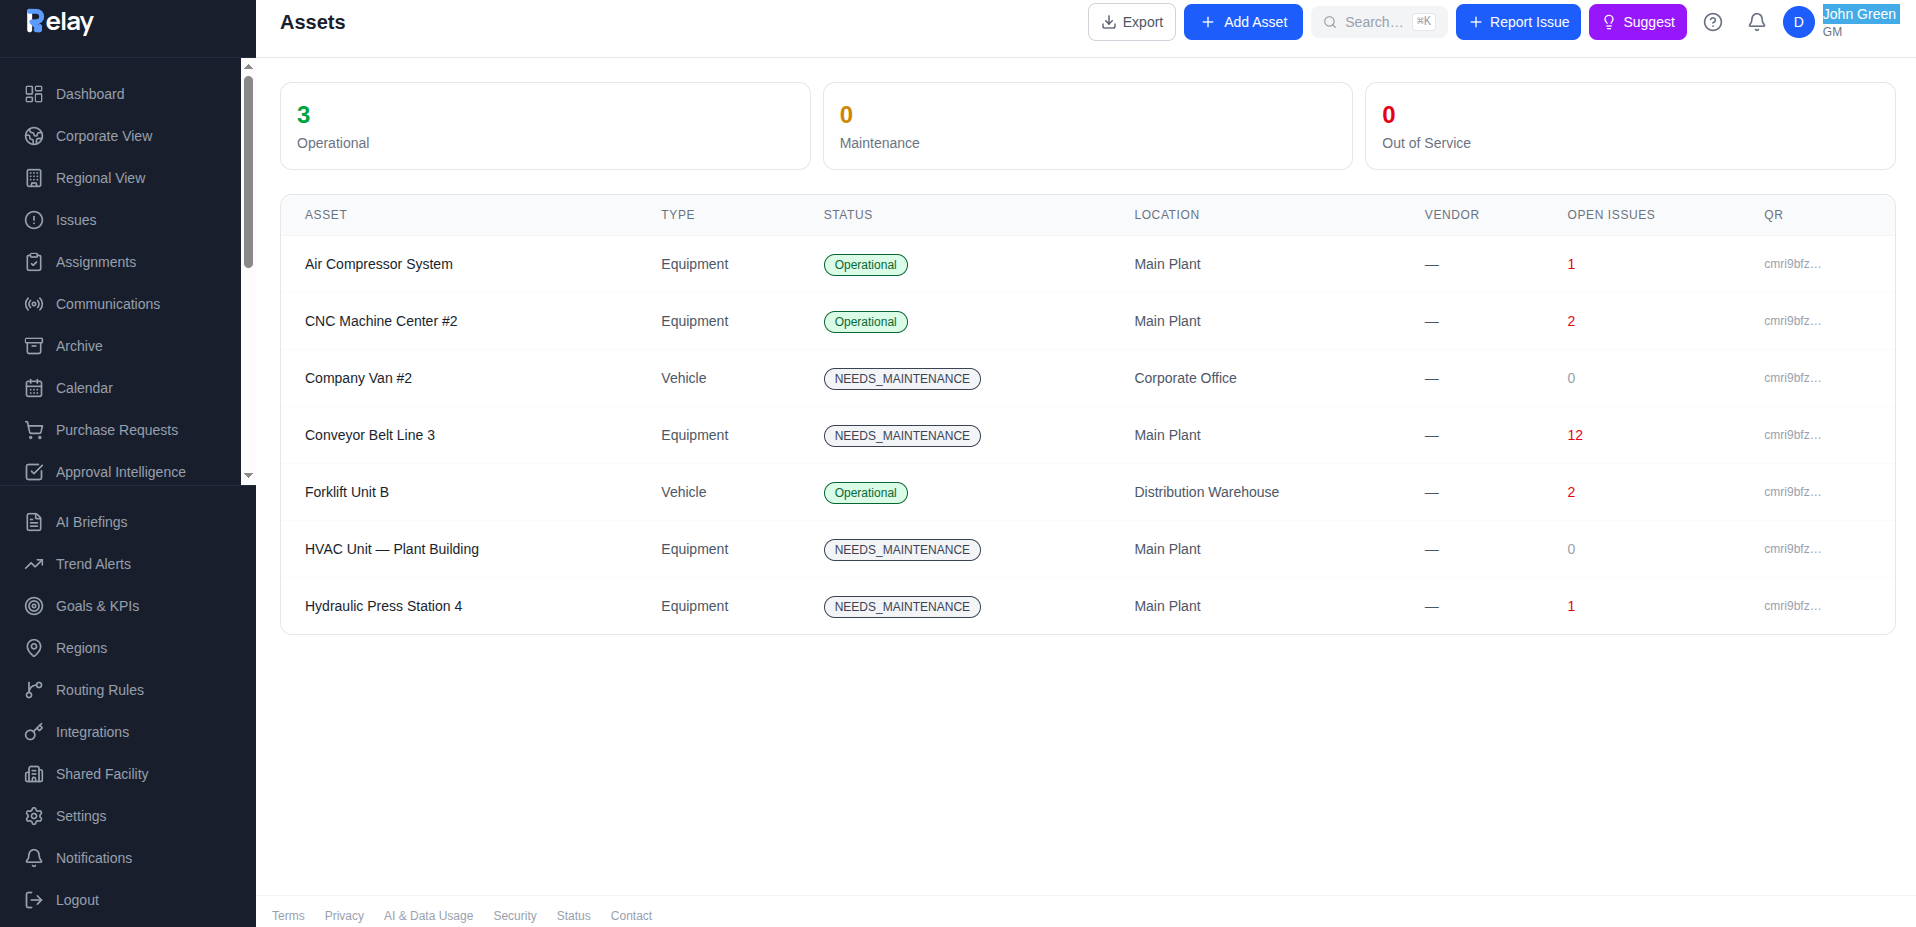The width and height of the screenshot is (1916, 927).
Task: Click the Corporate View globe icon
Action: [34, 136]
